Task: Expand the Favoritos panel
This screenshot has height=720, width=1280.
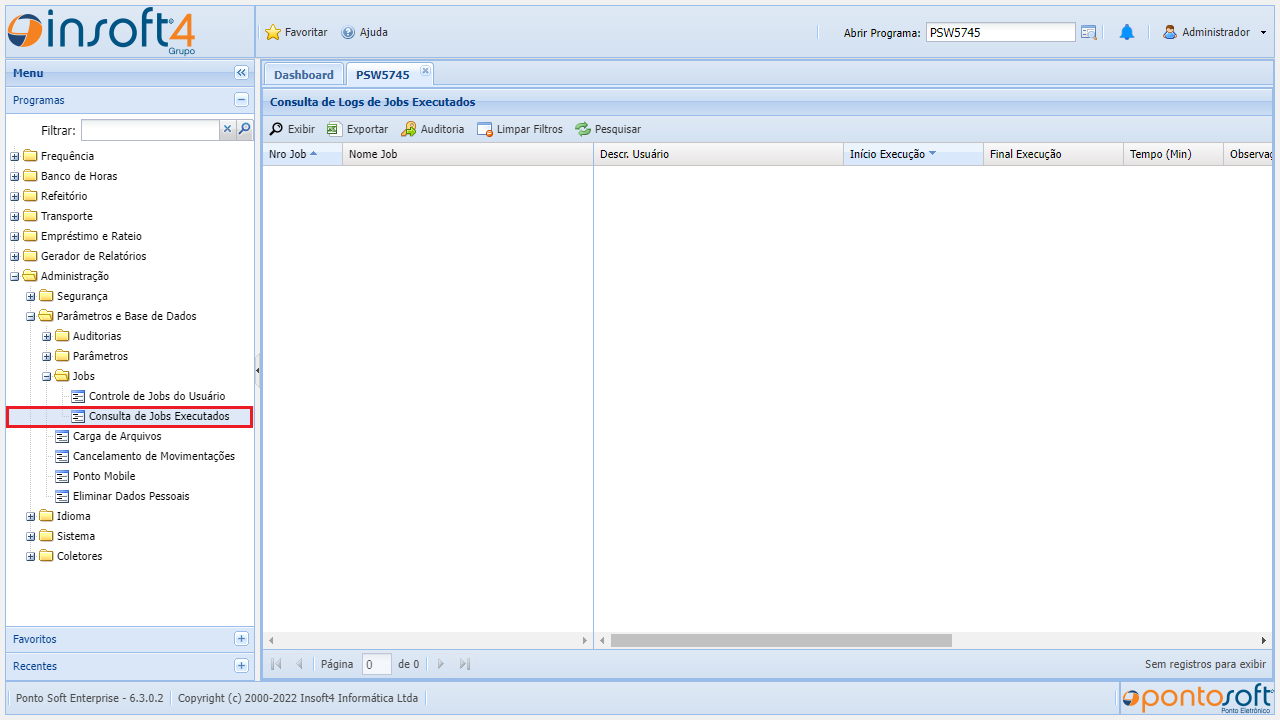Action: click(241, 639)
